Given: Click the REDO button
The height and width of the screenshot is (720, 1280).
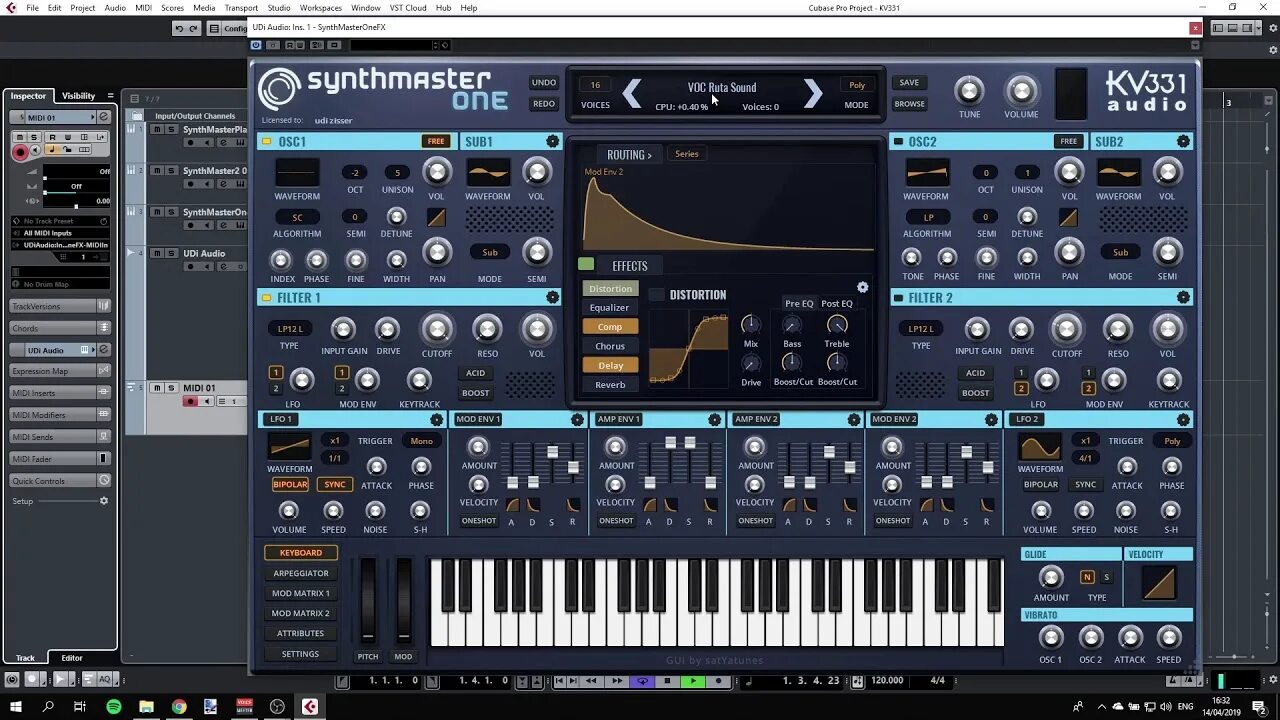Looking at the screenshot, I should click(x=544, y=104).
